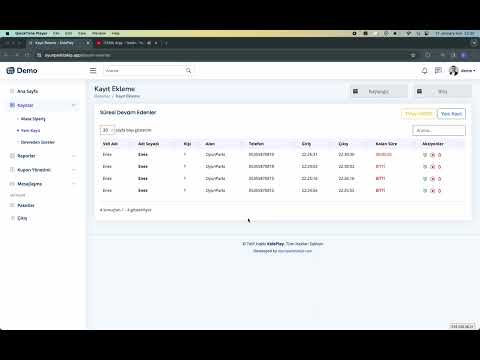The image size is (480, 360).
Task: Open the rows-per-page dropdown
Action: click(x=107, y=130)
